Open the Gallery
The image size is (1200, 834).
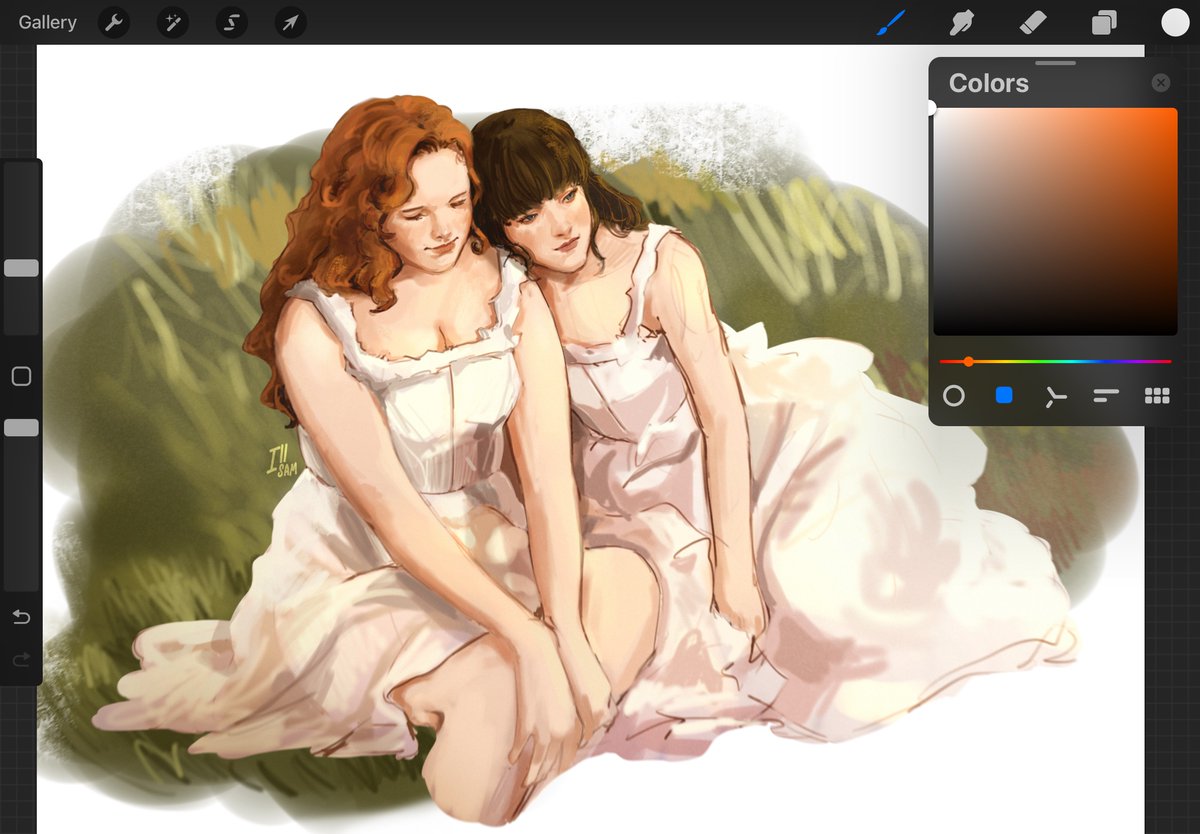(x=47, y=22)
